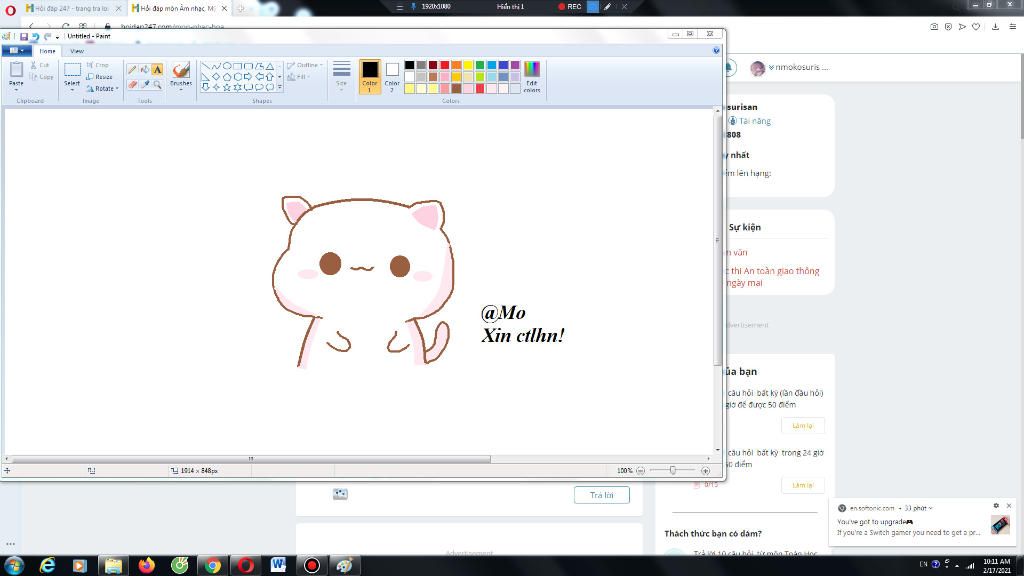1024x576 pixels.
Task: Choose the Oval shape in Shapes gallery
Action: pyautogui.click(x=227, y=67)
